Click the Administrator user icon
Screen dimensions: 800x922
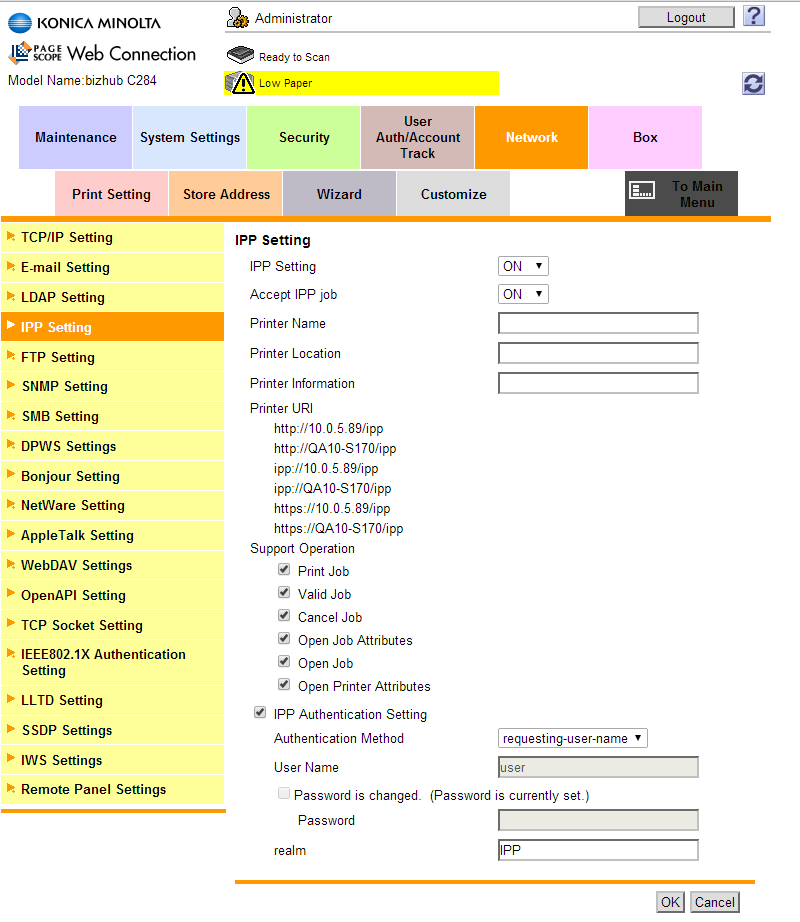[237, 17]
